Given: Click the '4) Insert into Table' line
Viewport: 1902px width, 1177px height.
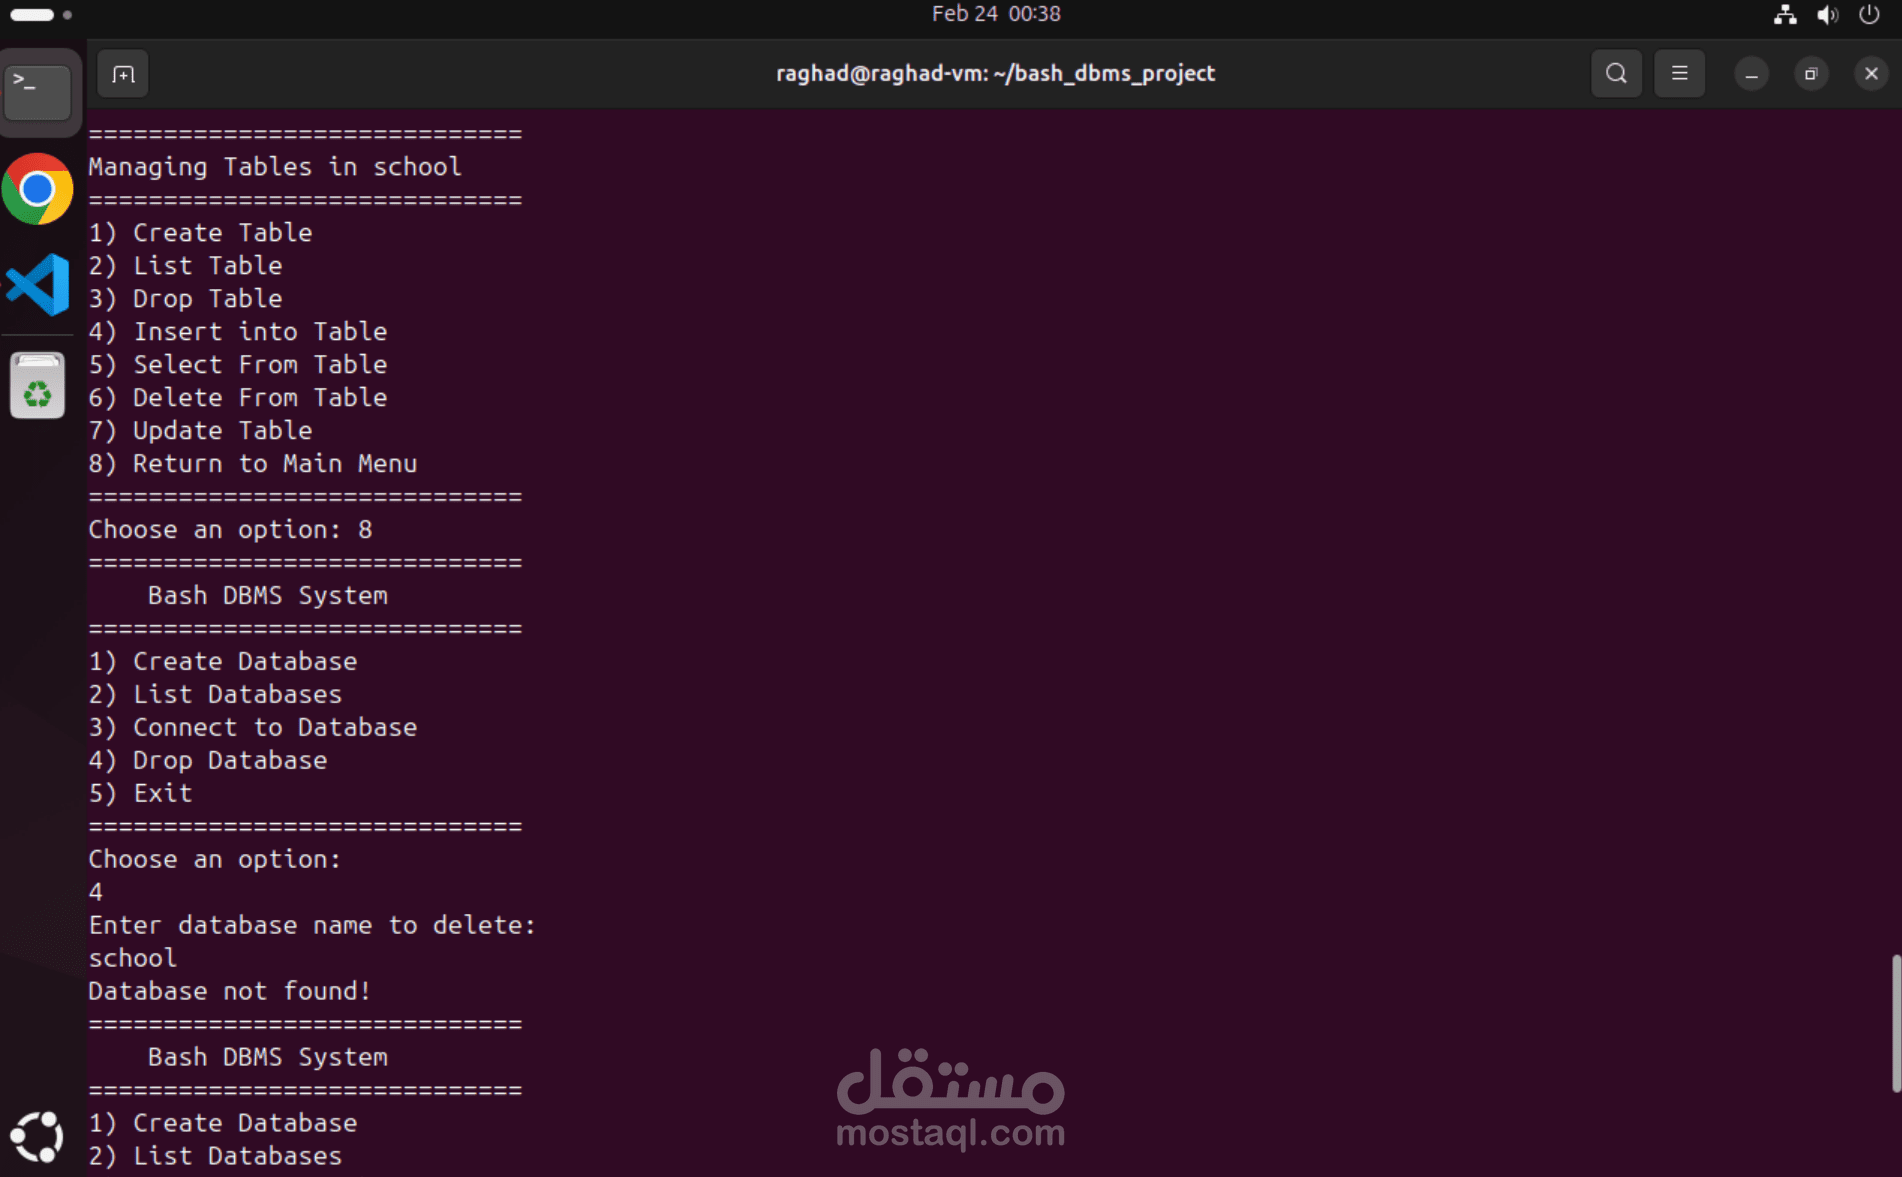Looking at the screenshot, I should click(238, 332).
